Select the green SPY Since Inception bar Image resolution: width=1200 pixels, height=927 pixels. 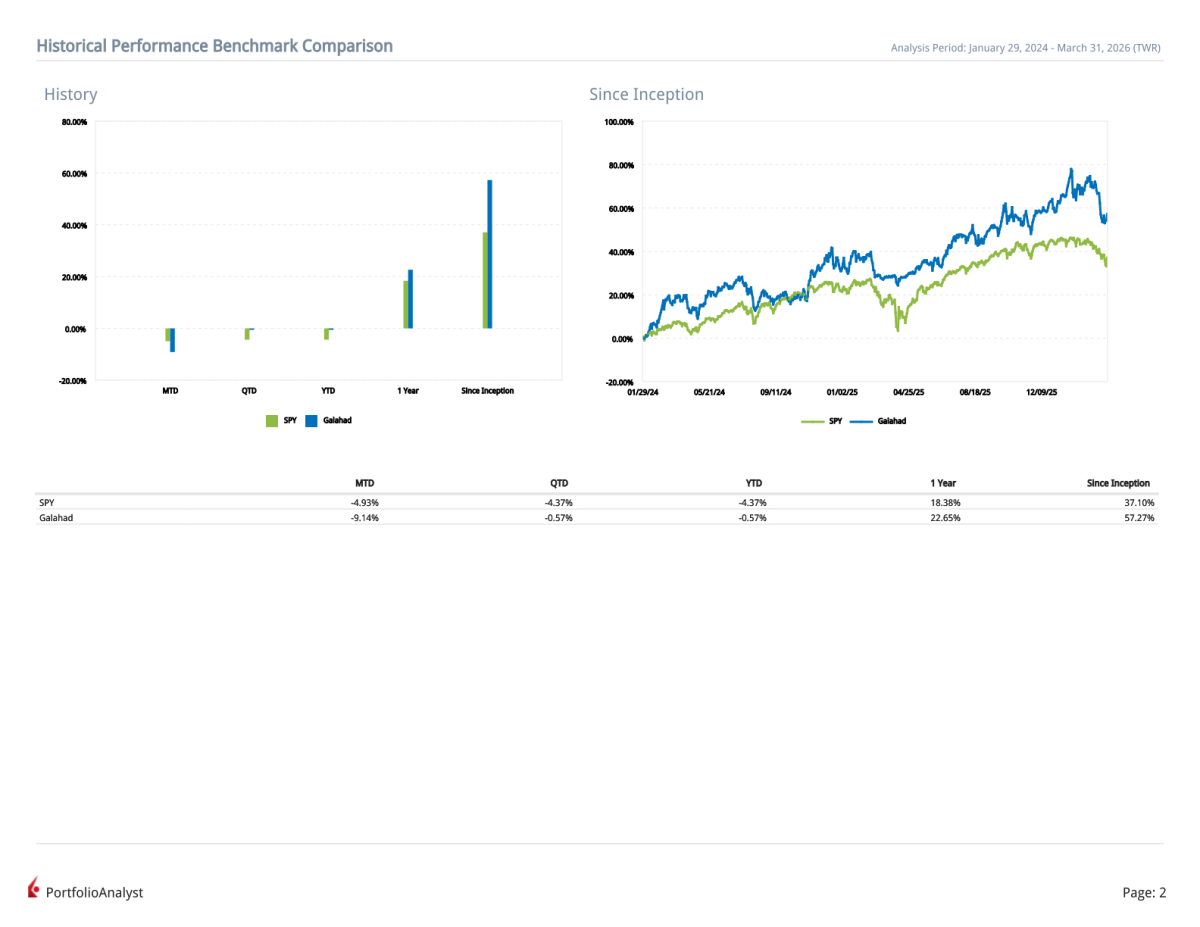pyautogui.click(x=485, y=280)
